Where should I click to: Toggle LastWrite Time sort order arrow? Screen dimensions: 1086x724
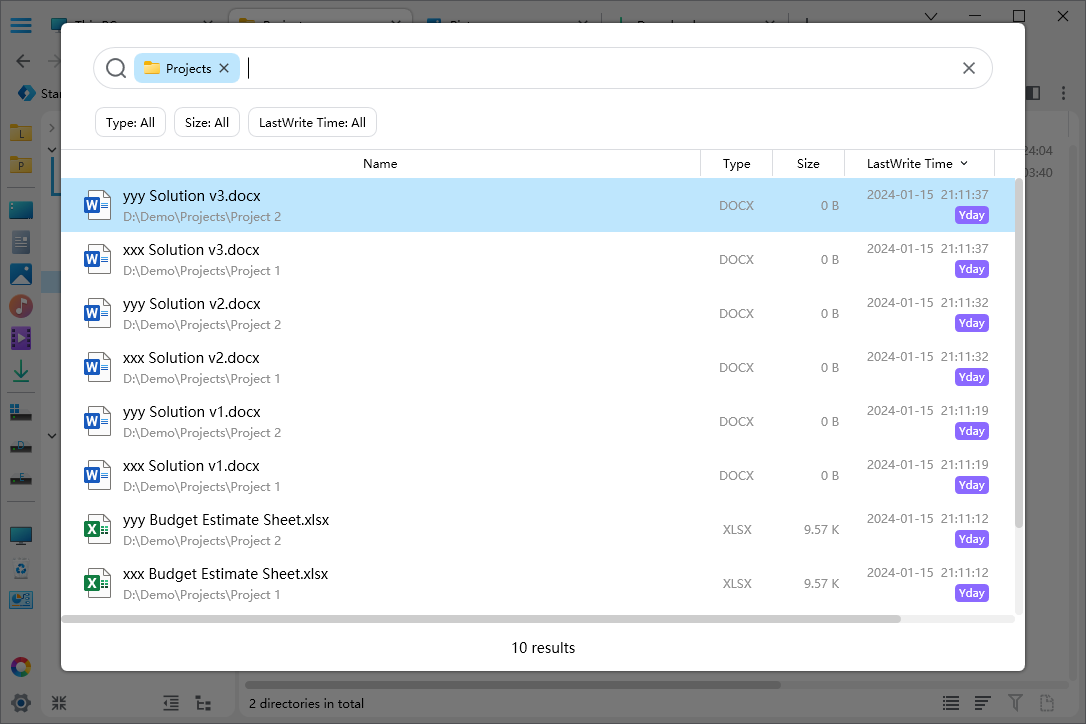(x=964, y=164)
